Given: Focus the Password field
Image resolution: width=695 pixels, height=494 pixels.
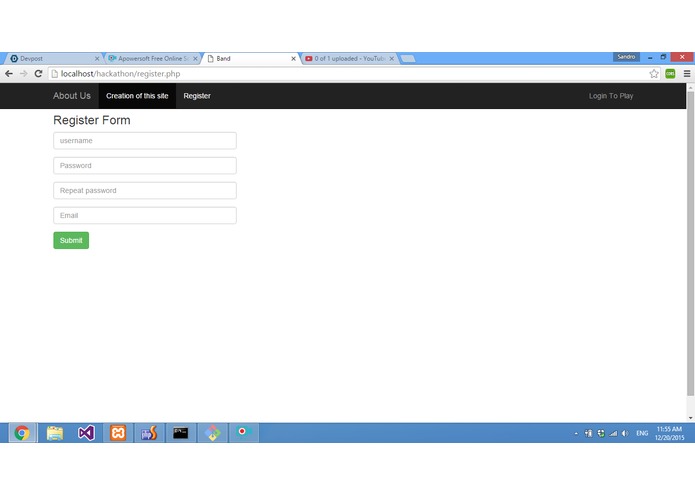Looking at the screenshot, I should [145, 165].
